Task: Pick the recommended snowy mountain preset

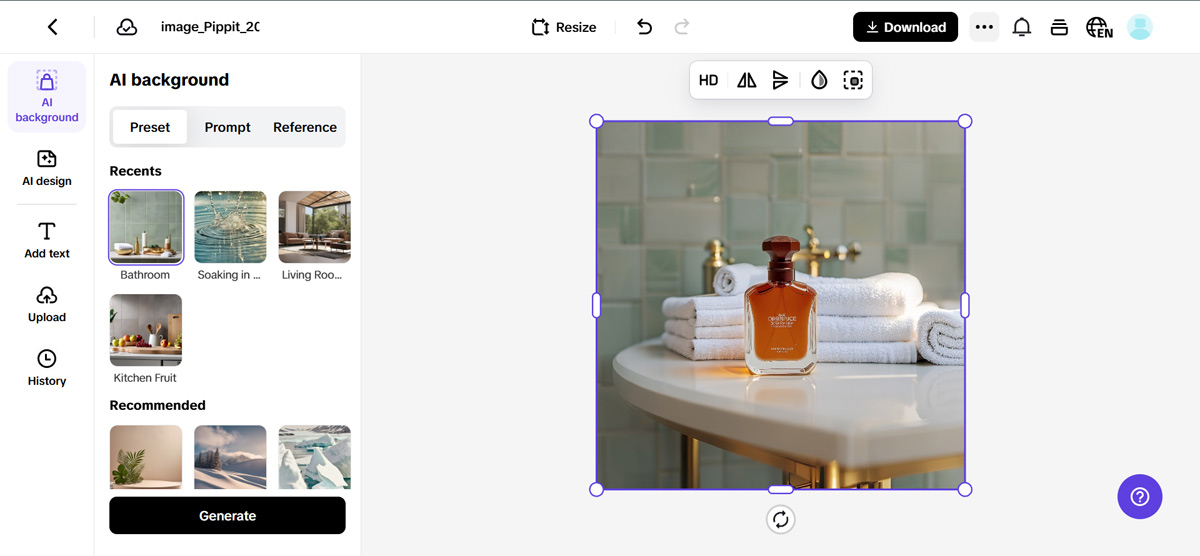Action: click(x=231, y=457)
